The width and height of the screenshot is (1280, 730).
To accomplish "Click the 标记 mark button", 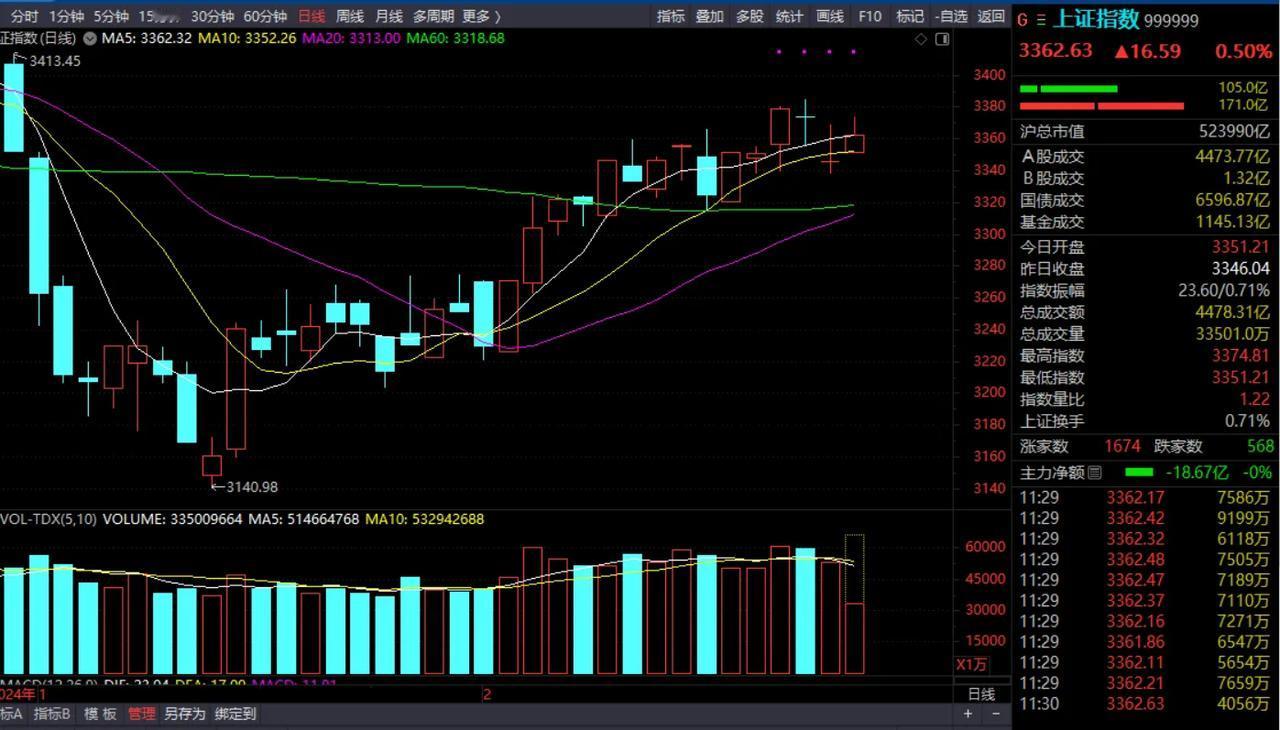I will click(x=910, y=16).
